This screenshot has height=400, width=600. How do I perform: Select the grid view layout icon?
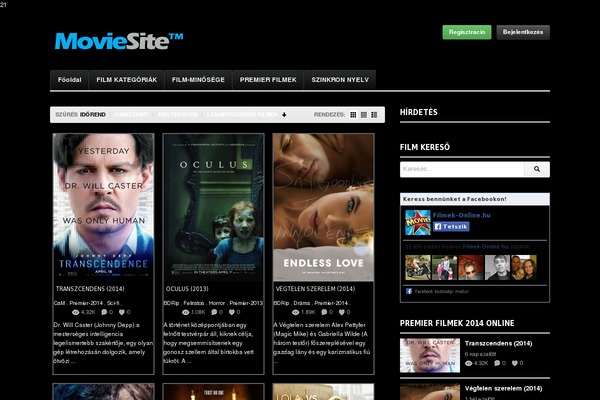pos(353,115)
